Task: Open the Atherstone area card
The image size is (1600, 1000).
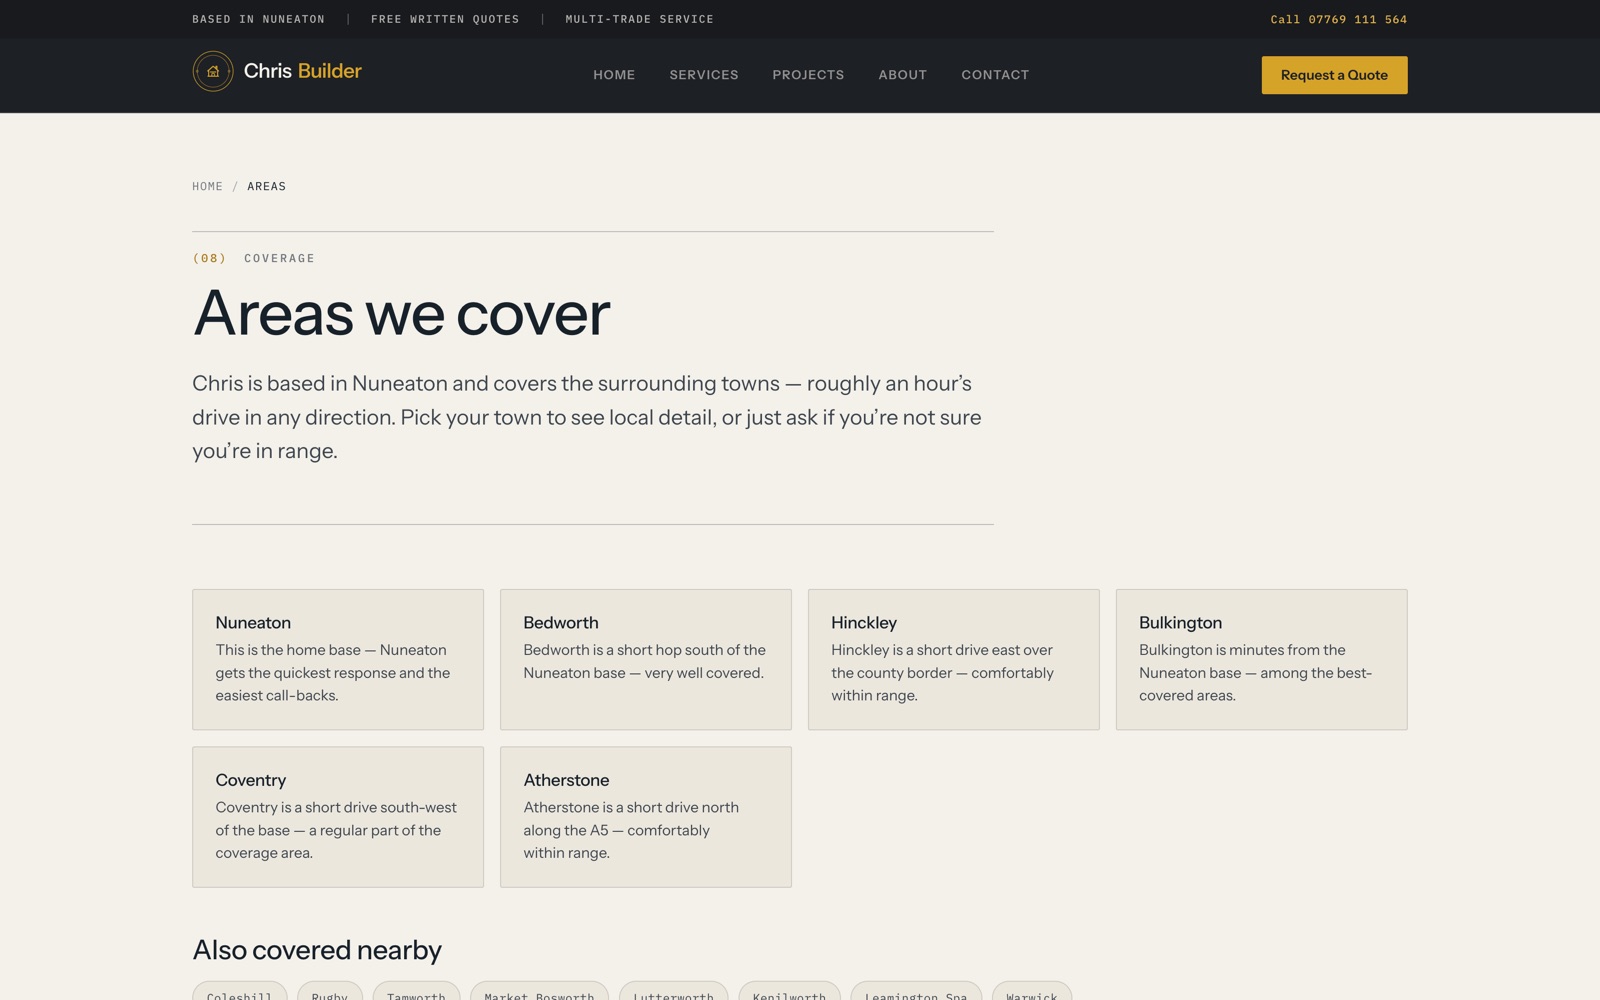Action: pos(646,817)
